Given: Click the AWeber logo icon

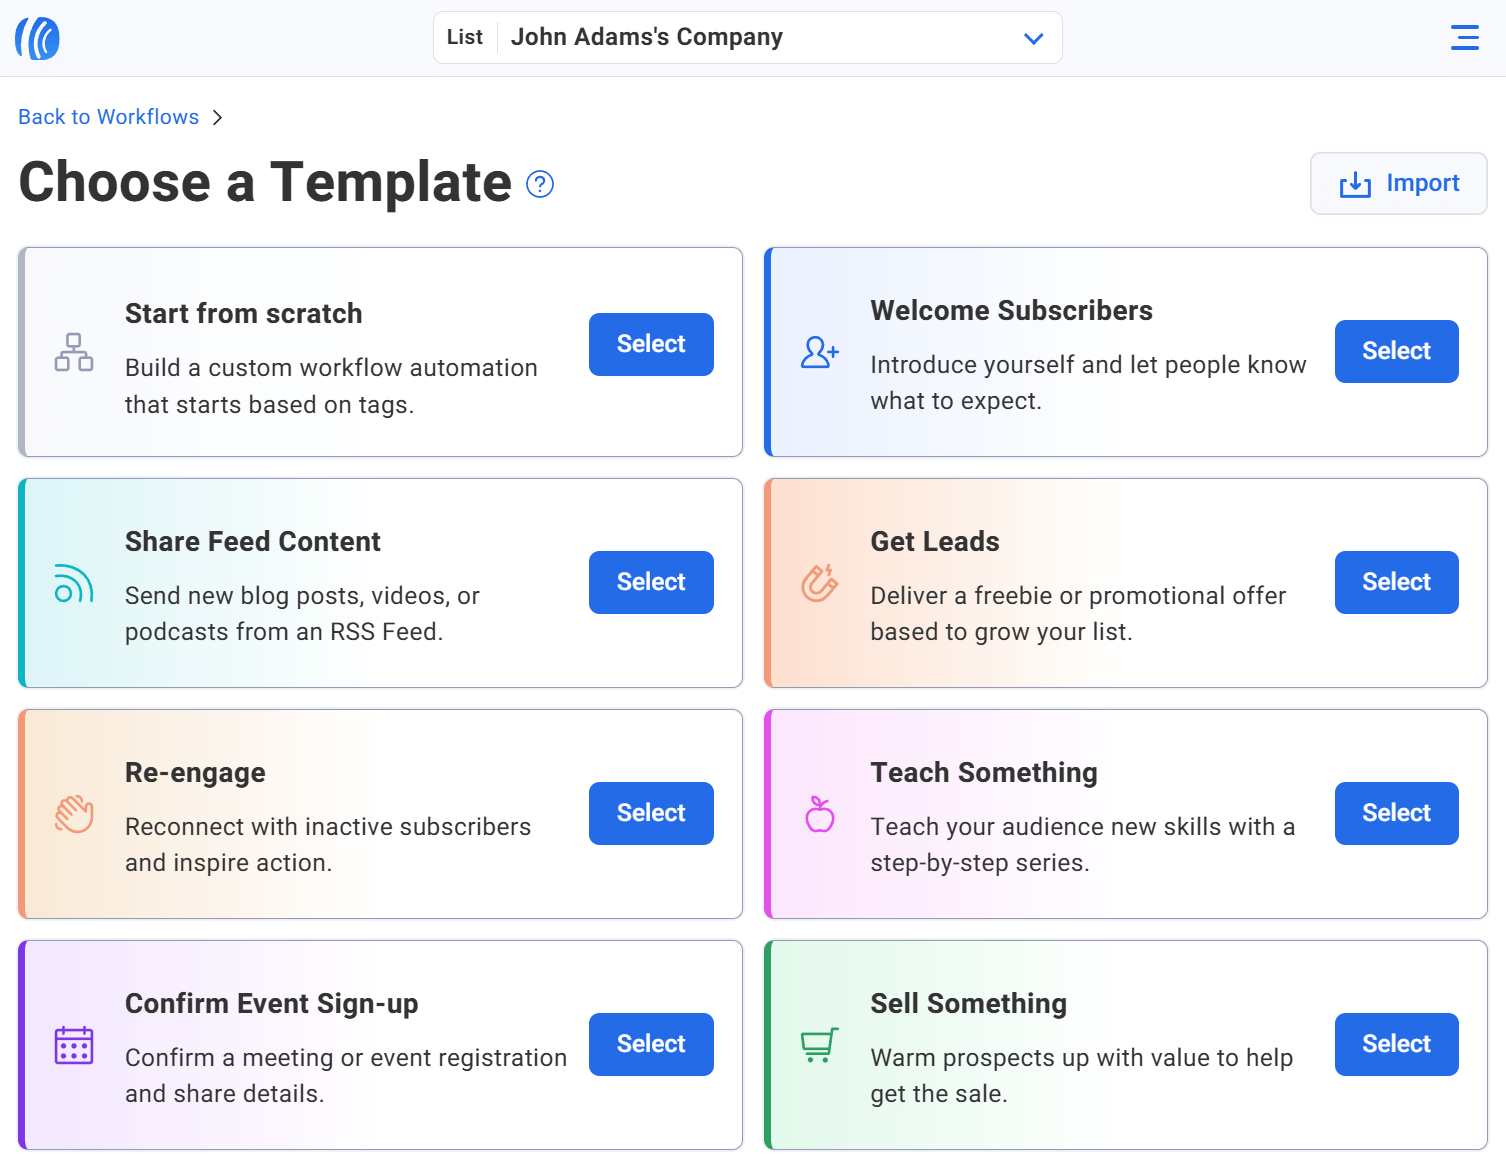Looking at the screenshot, I should (x=37, y=38).
